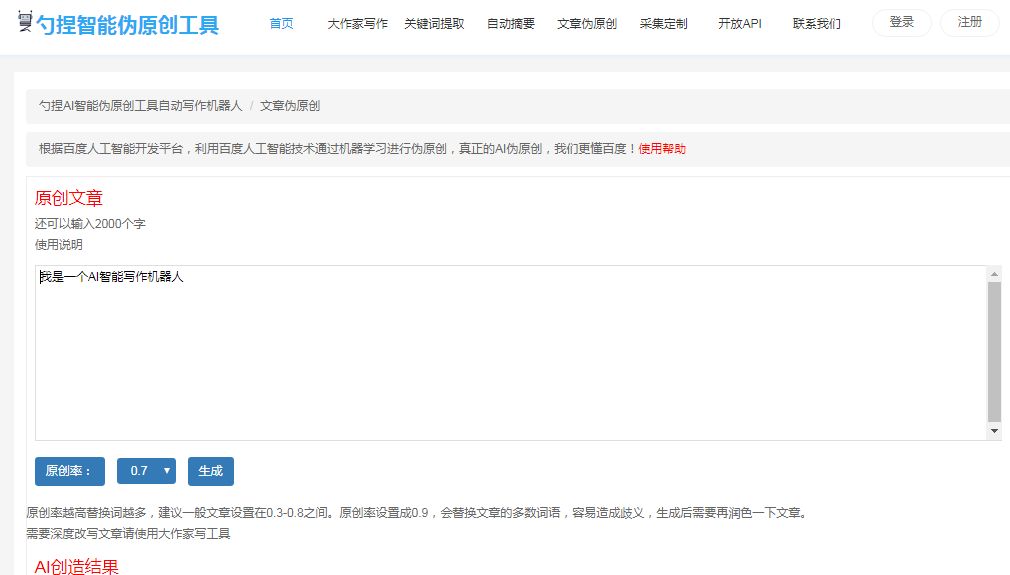1010x575 pixels.
Task: Click the 使用说明 link
Action: [59, 245]
